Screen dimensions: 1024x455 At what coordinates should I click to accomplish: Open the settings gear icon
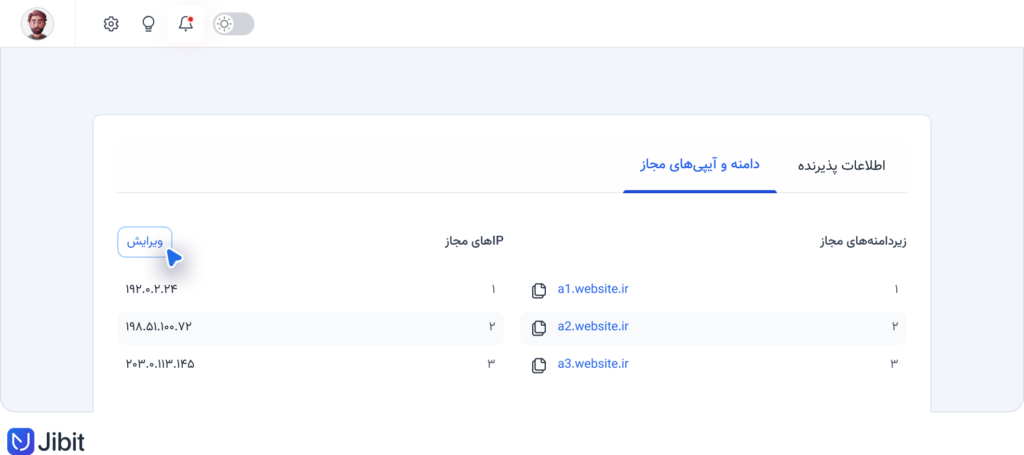111,25
